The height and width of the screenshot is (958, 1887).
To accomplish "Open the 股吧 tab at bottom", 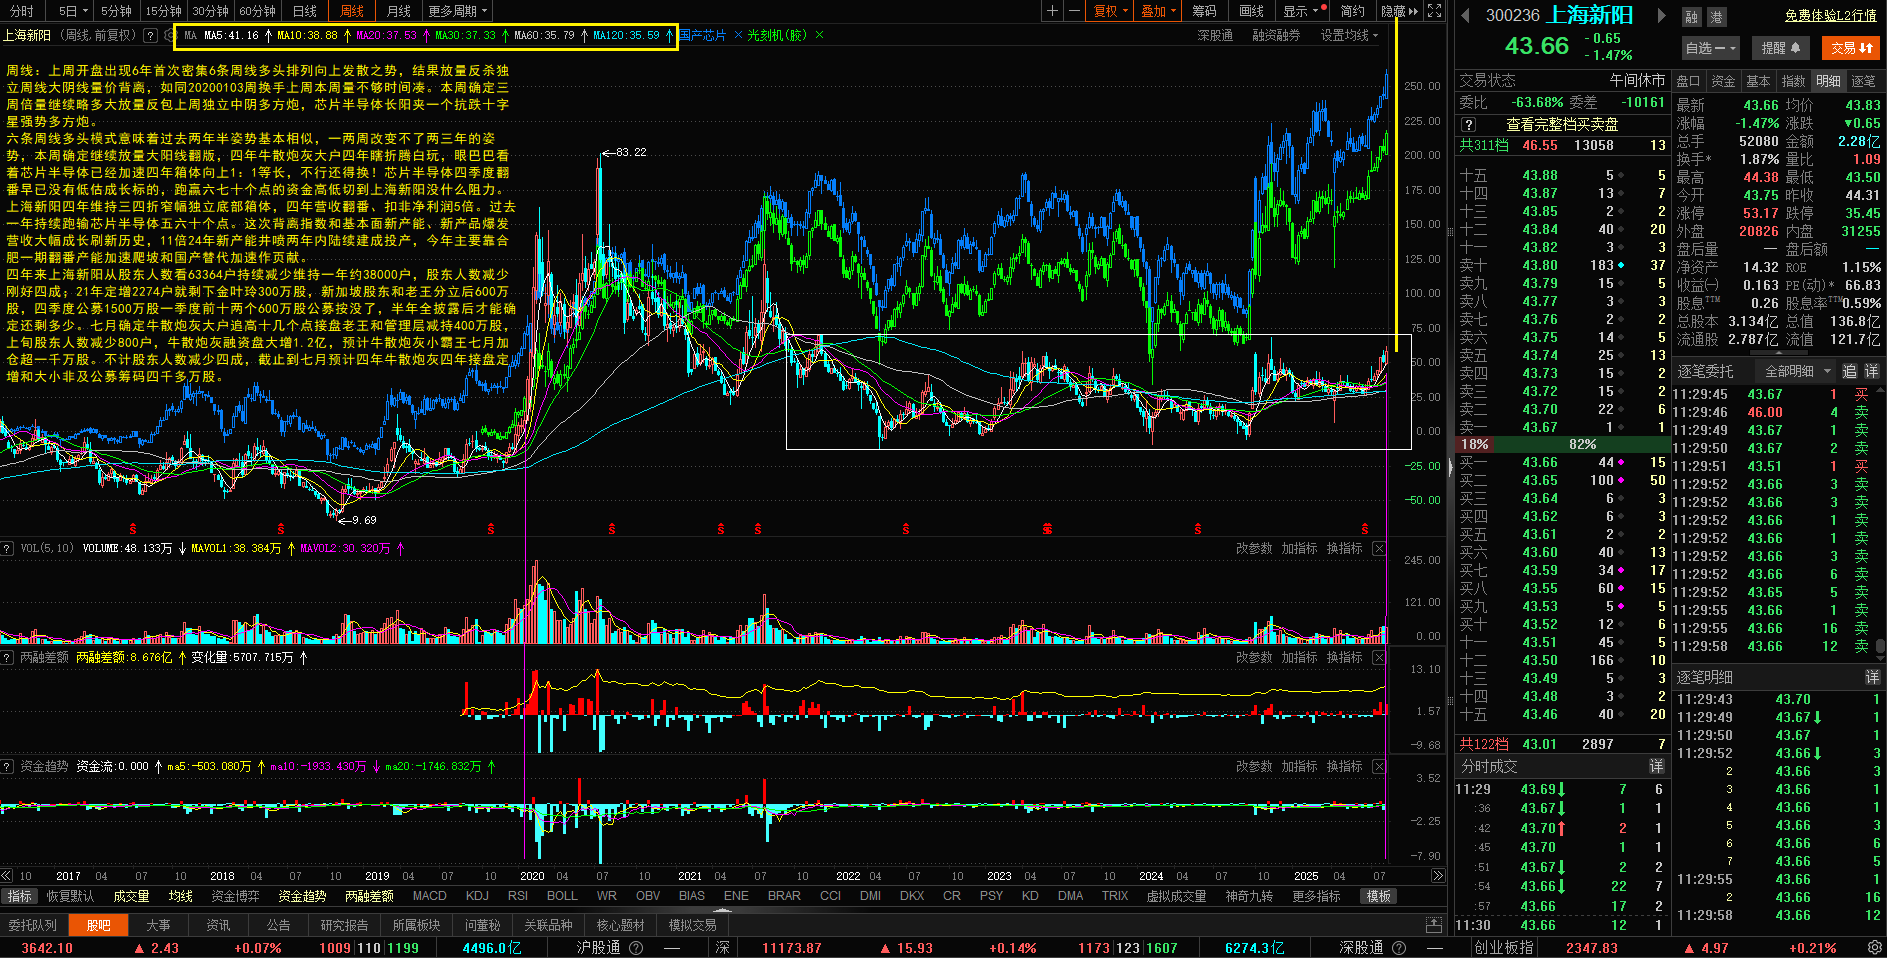I will (98, 925).
